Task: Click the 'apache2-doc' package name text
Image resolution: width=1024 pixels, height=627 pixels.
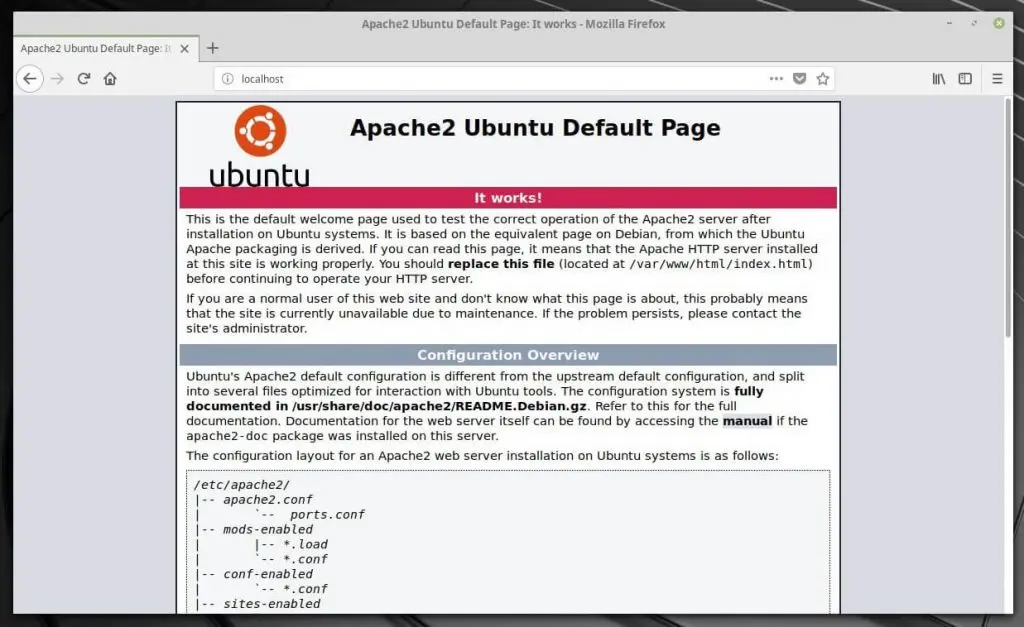Action: click(x=227, y=436)
